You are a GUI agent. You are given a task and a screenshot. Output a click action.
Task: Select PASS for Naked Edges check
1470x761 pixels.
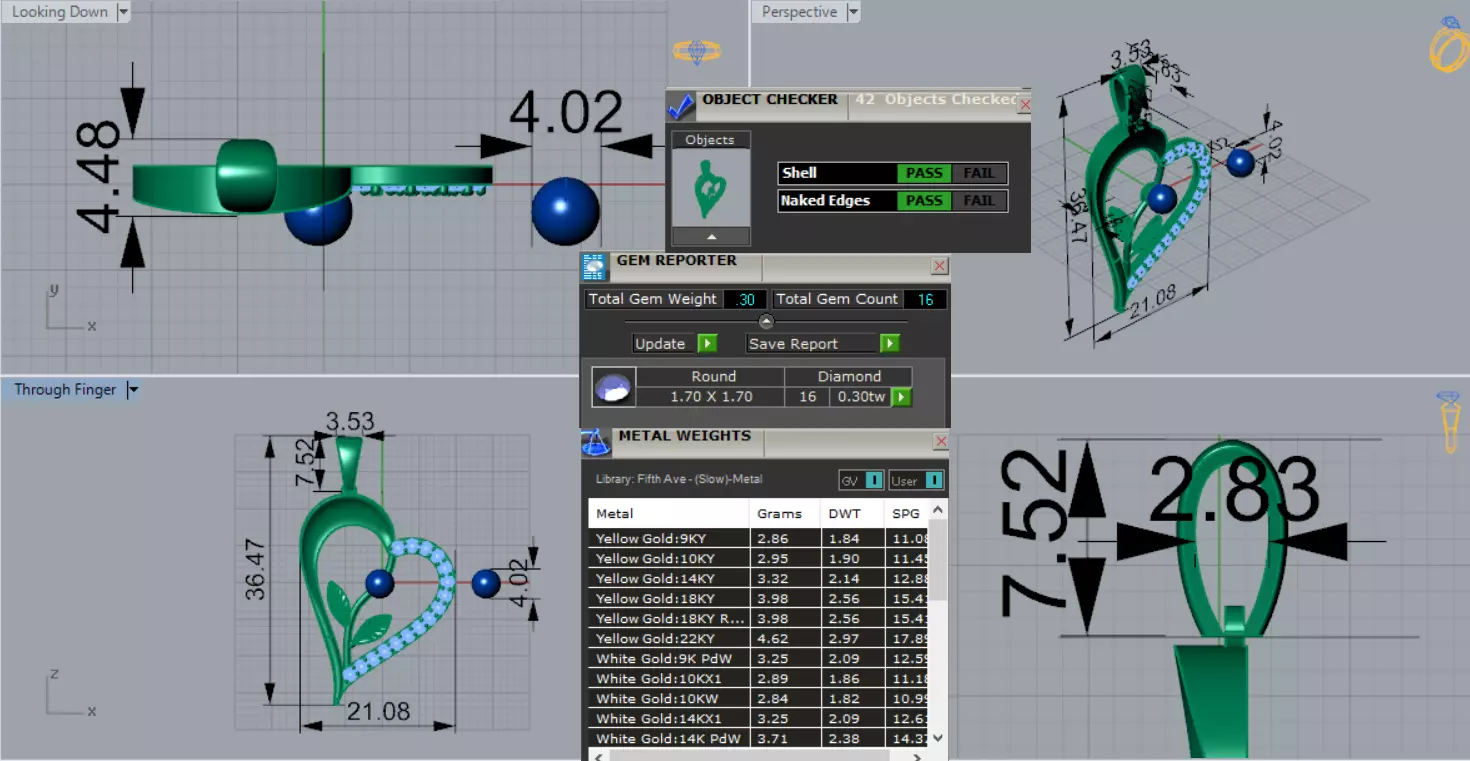pyautogui.click(x=924, y=201)
